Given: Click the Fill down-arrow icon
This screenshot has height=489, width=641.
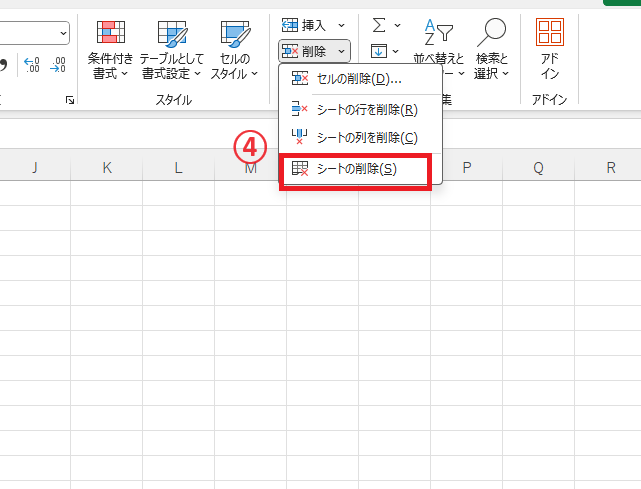Looking at the screenshot, I should click(x=379, y=51).
